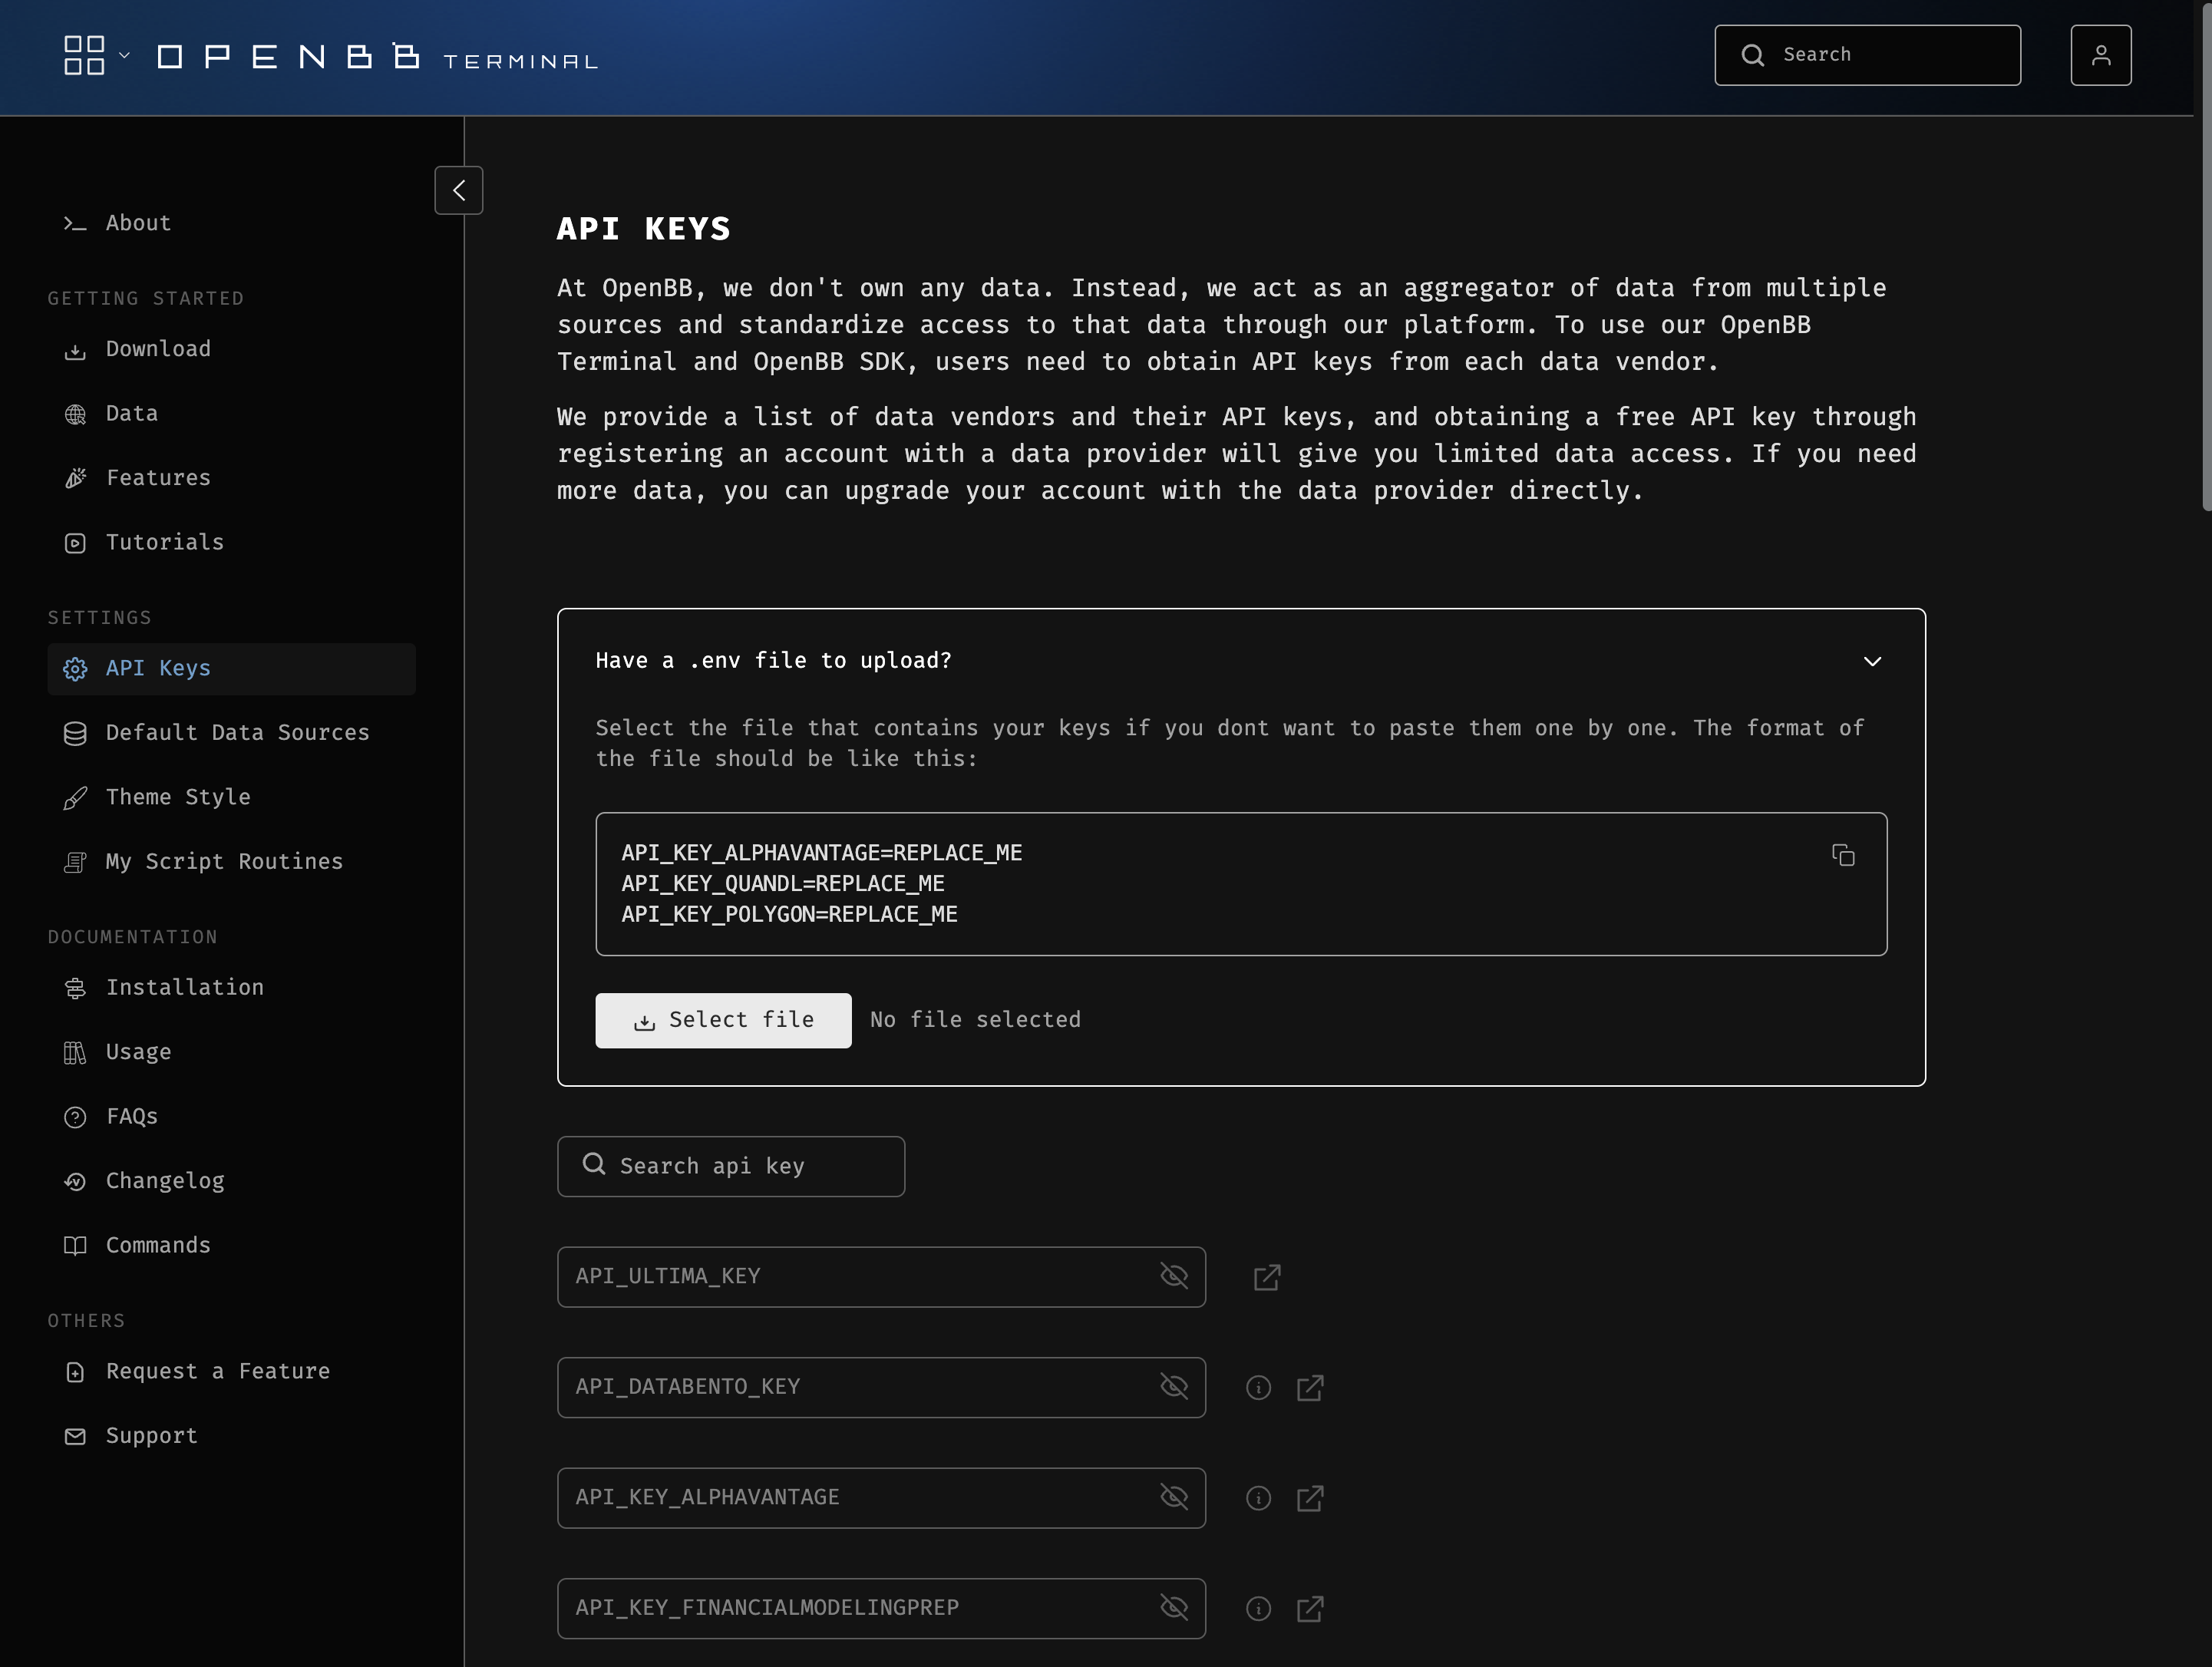Show info for API_DATABENTO_KEY
The height and width of the screenshot is (1667, 2212).
(x=1258, y=1388)
